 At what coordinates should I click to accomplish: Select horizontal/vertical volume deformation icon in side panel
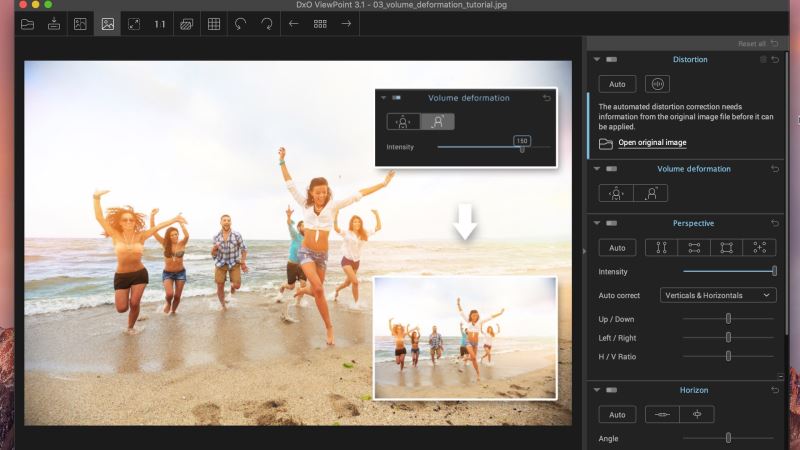coord(616,193)
